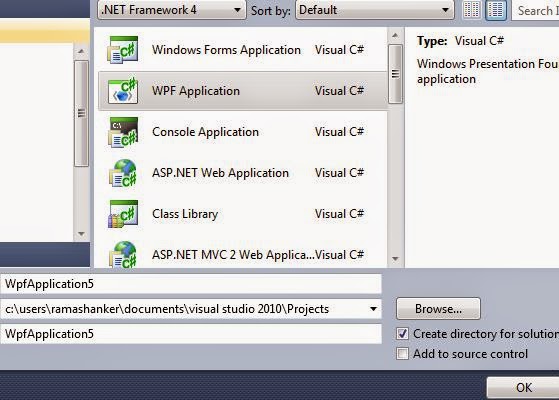Tick the Add to source control checkbox
Screen dimensions: 559x400
402,354
